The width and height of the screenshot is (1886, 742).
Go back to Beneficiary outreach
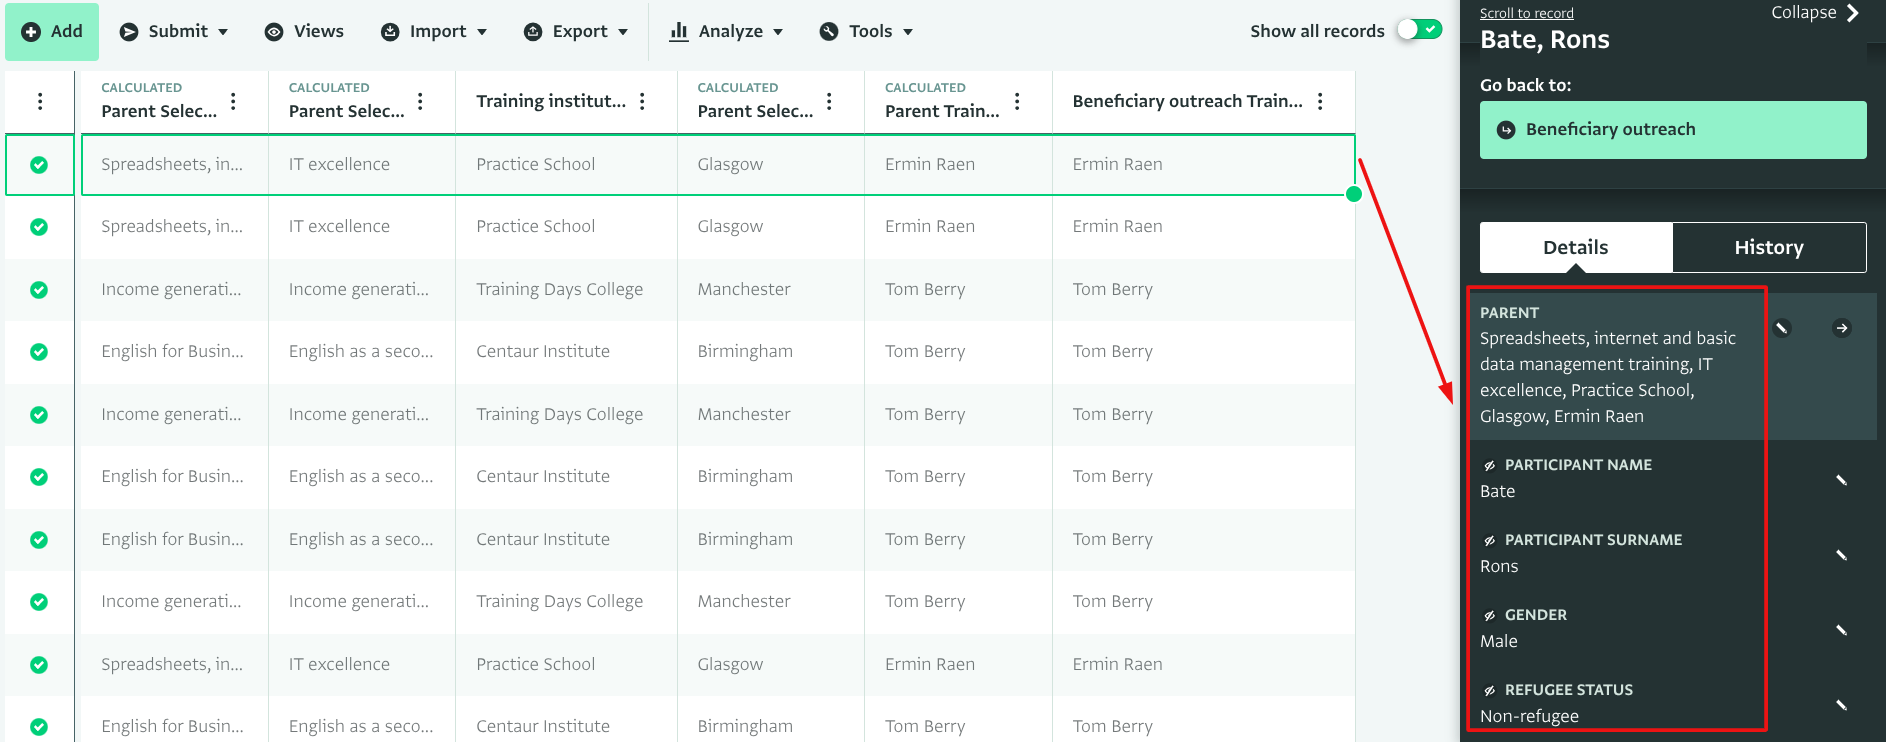(x=1672, y=129)
